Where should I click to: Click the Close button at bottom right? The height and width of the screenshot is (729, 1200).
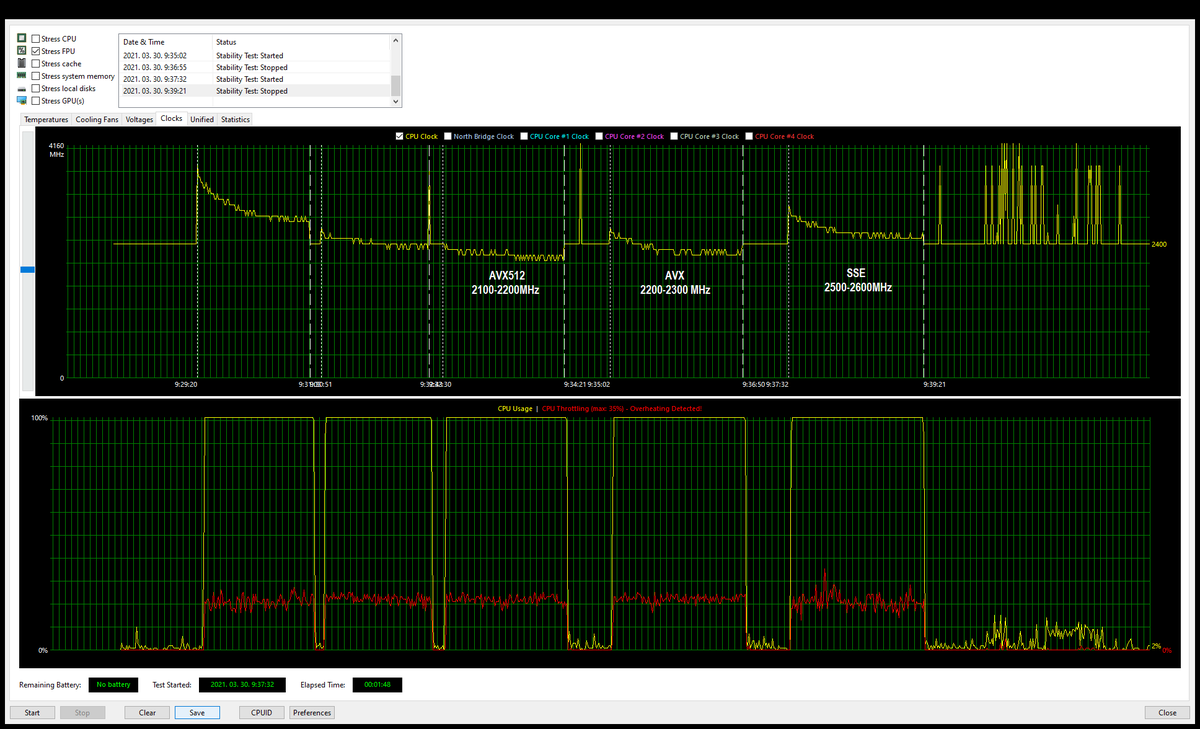coord(1167,713)
